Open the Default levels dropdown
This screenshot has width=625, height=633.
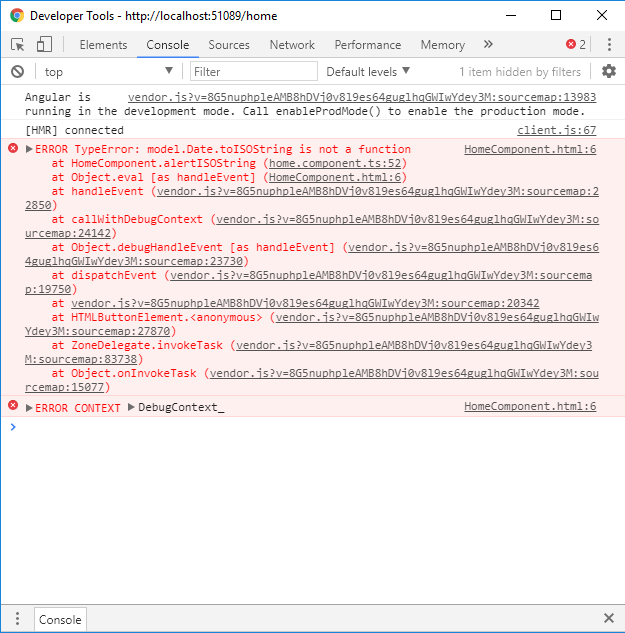click(x=368, y=72)
